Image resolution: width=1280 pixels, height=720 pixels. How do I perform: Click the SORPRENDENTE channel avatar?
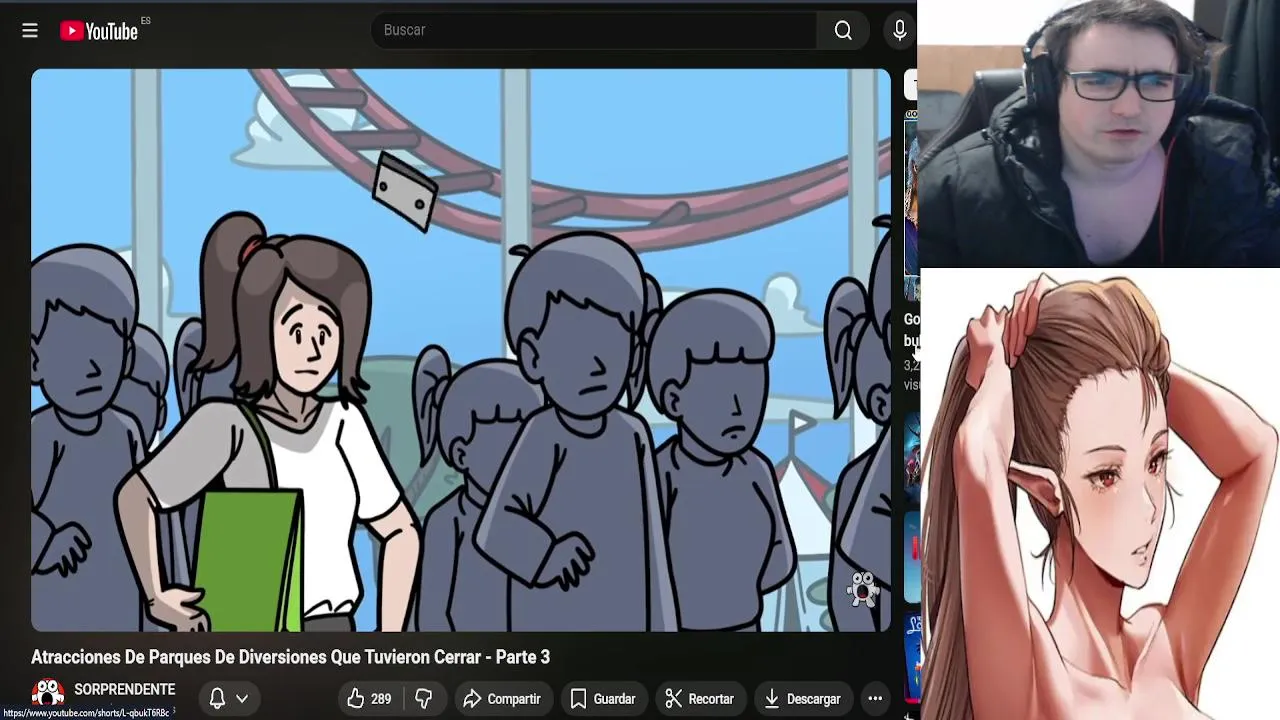tap(48, 694)
